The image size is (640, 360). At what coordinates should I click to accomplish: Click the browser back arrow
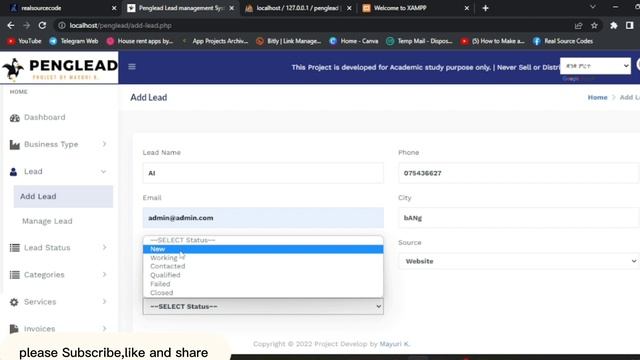(x=11, y=25)
